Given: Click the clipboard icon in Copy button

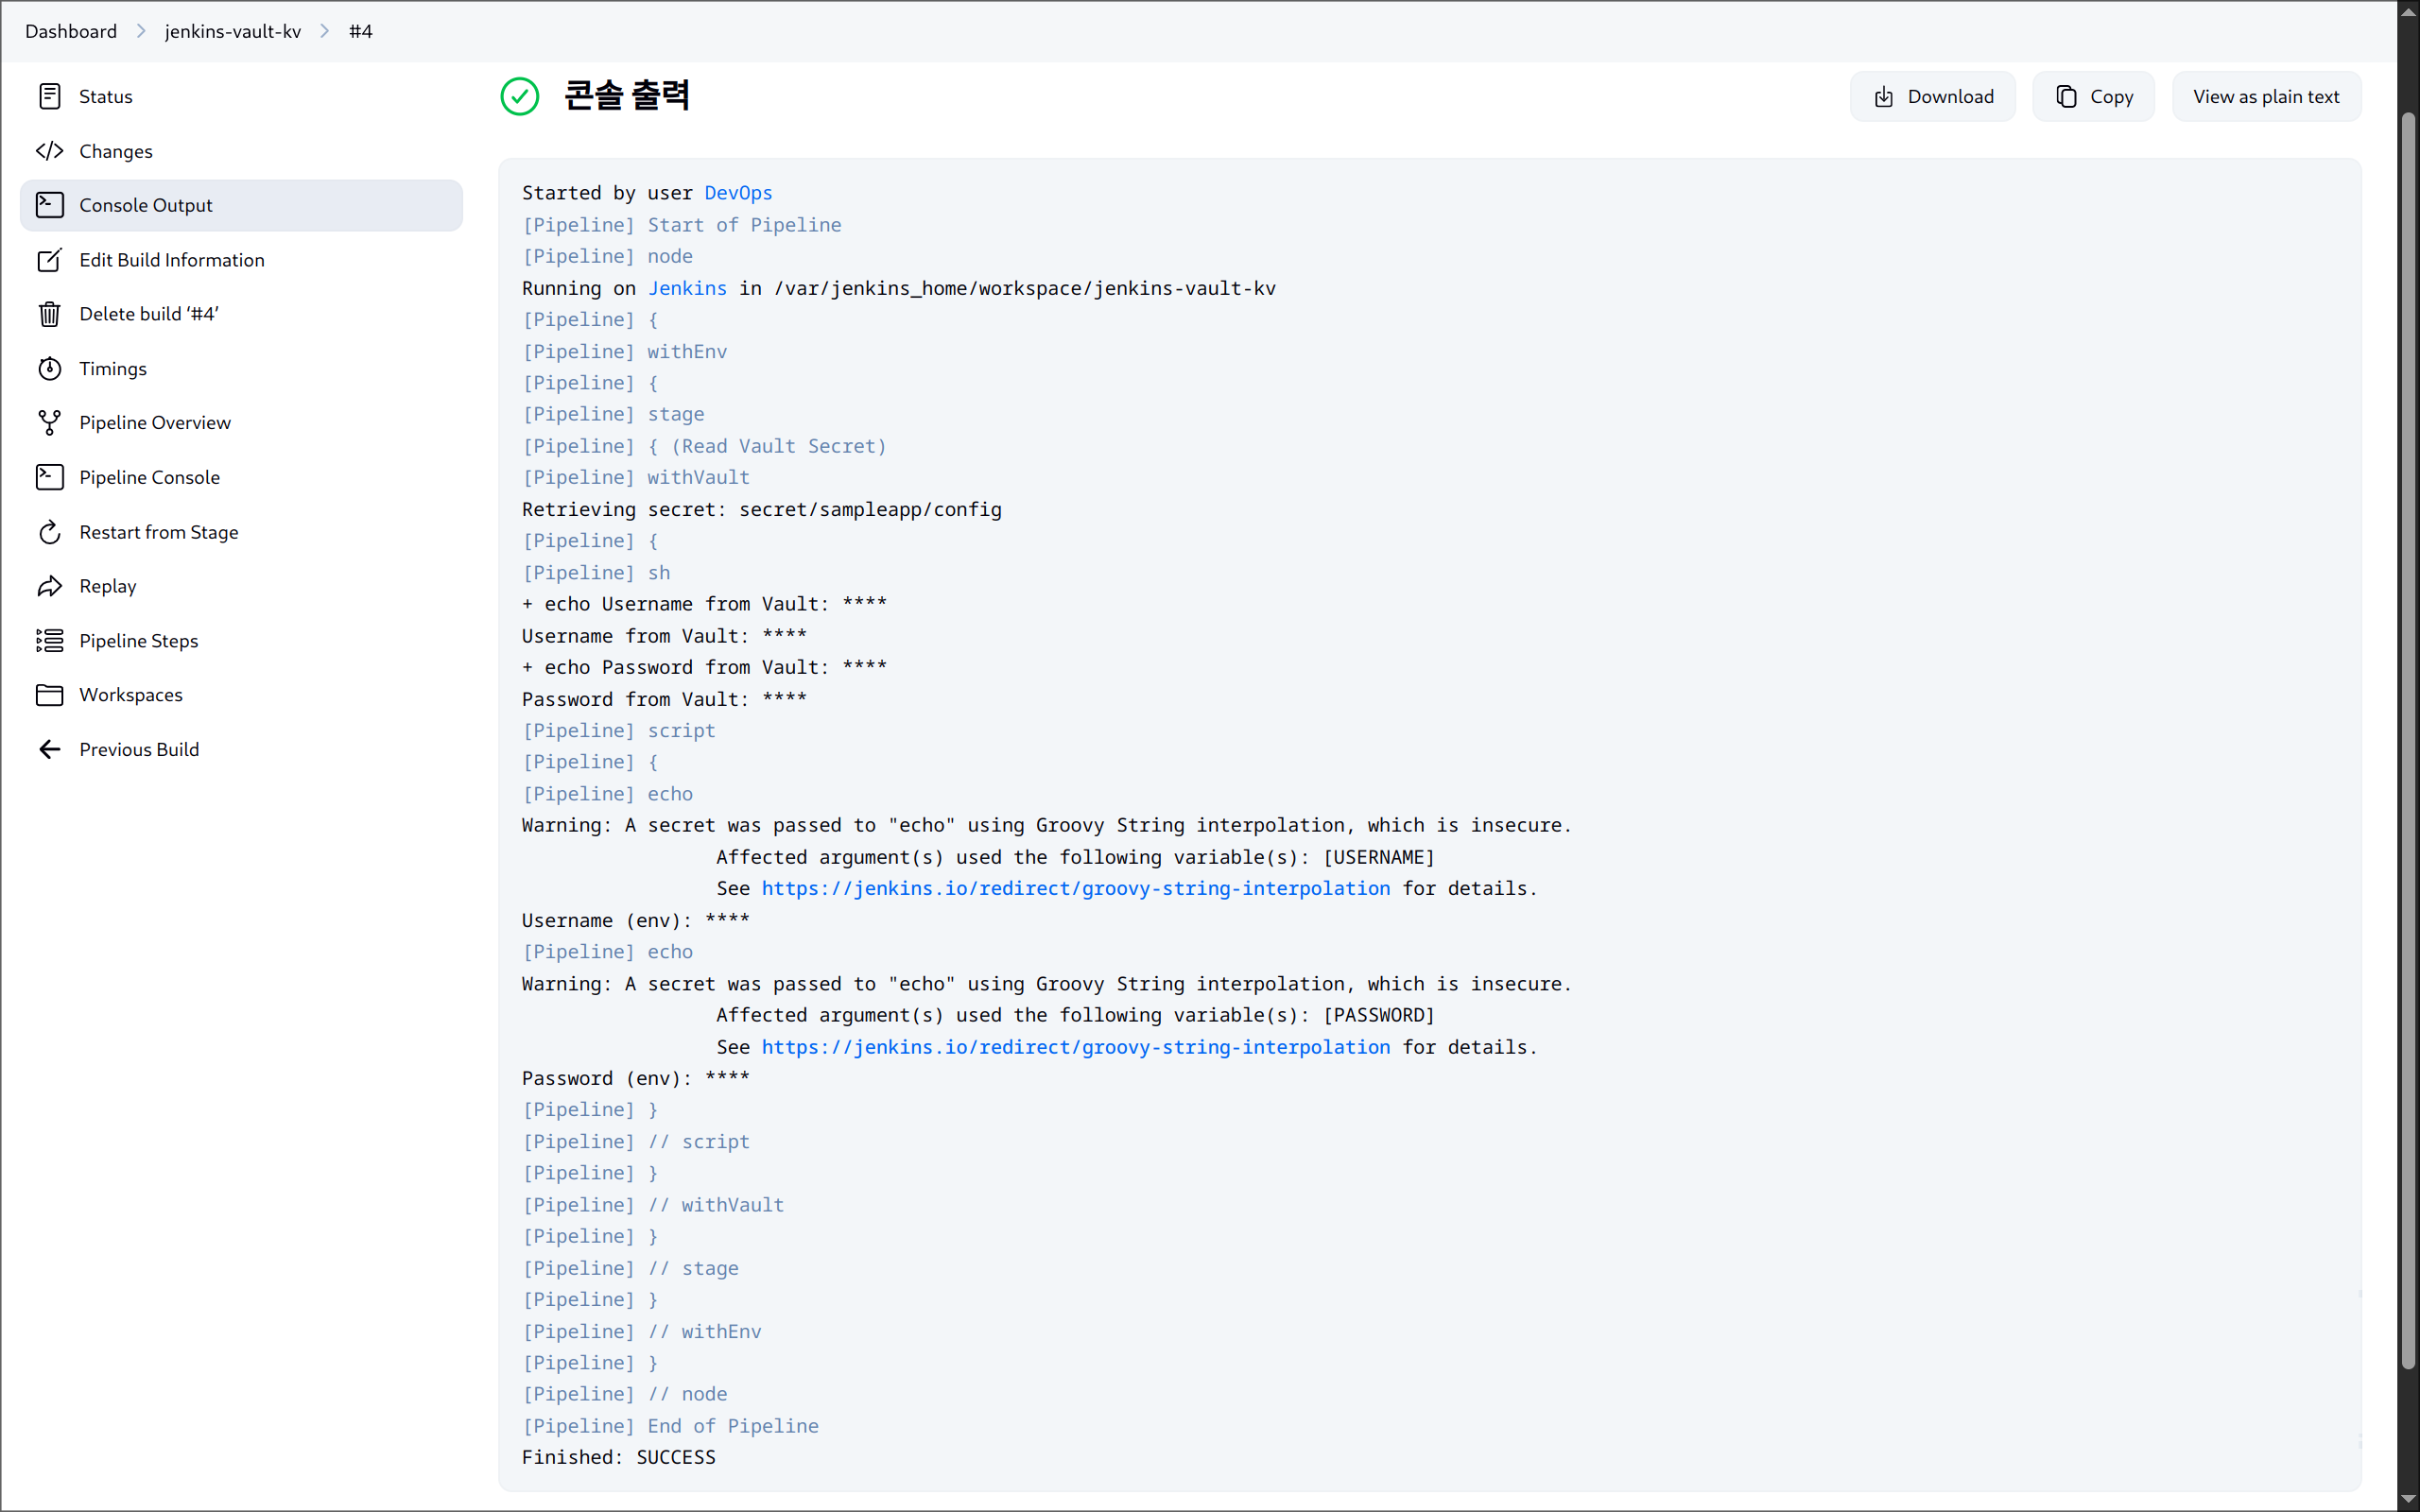Looking at the screenshot, I should pos(2066,97).
